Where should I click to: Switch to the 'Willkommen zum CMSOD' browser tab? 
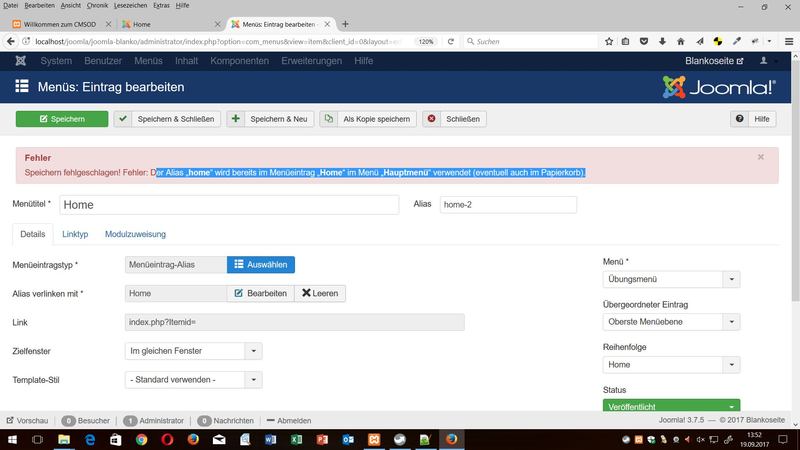[x=61, y=24]
